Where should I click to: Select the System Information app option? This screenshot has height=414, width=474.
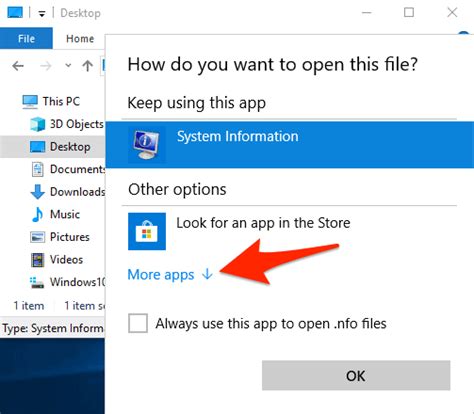(290, 145)
